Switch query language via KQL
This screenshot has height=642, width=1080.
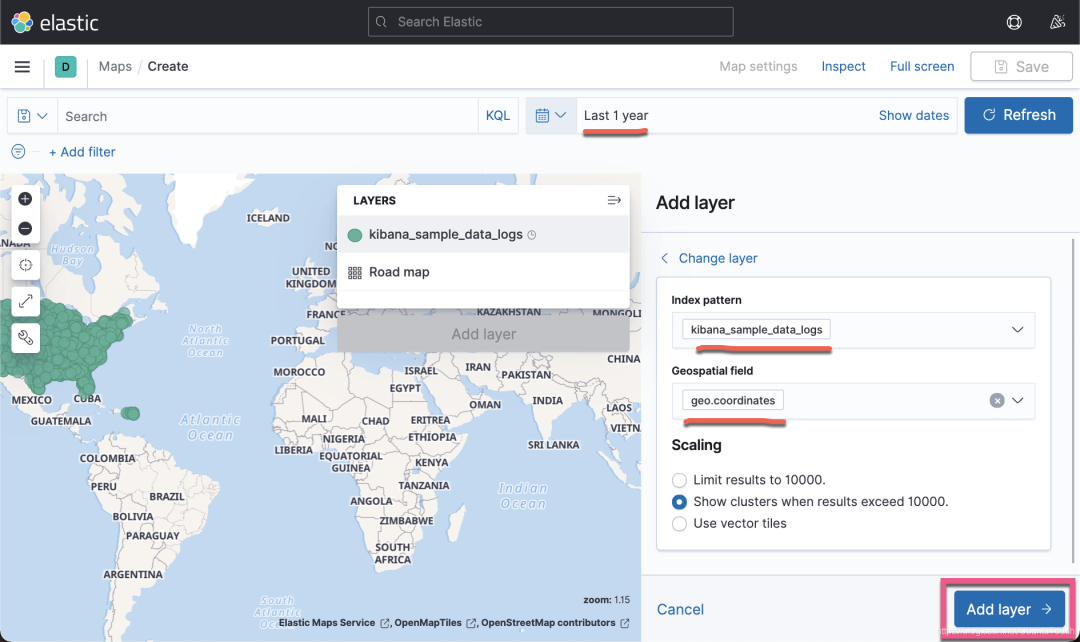(x=498, y=116)
